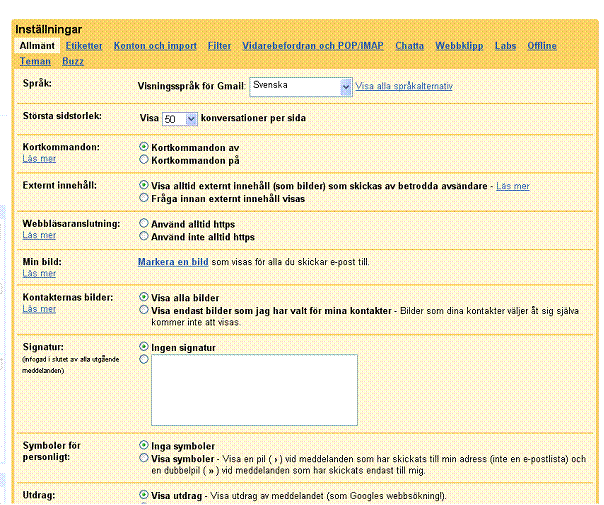This screenshot has width=604, height=505.
Task: Select Visa symboler radio button
Action: [x=144, y=458]
